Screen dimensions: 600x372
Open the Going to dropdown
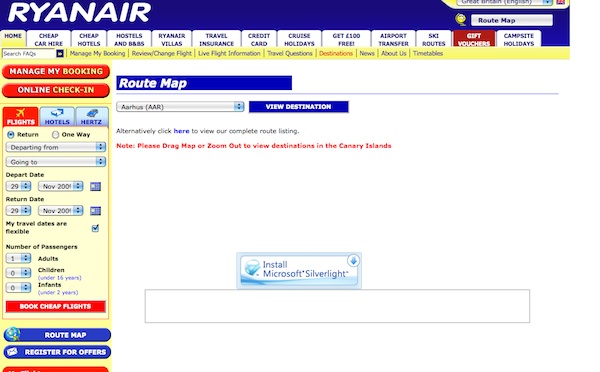tap(56, 162)
